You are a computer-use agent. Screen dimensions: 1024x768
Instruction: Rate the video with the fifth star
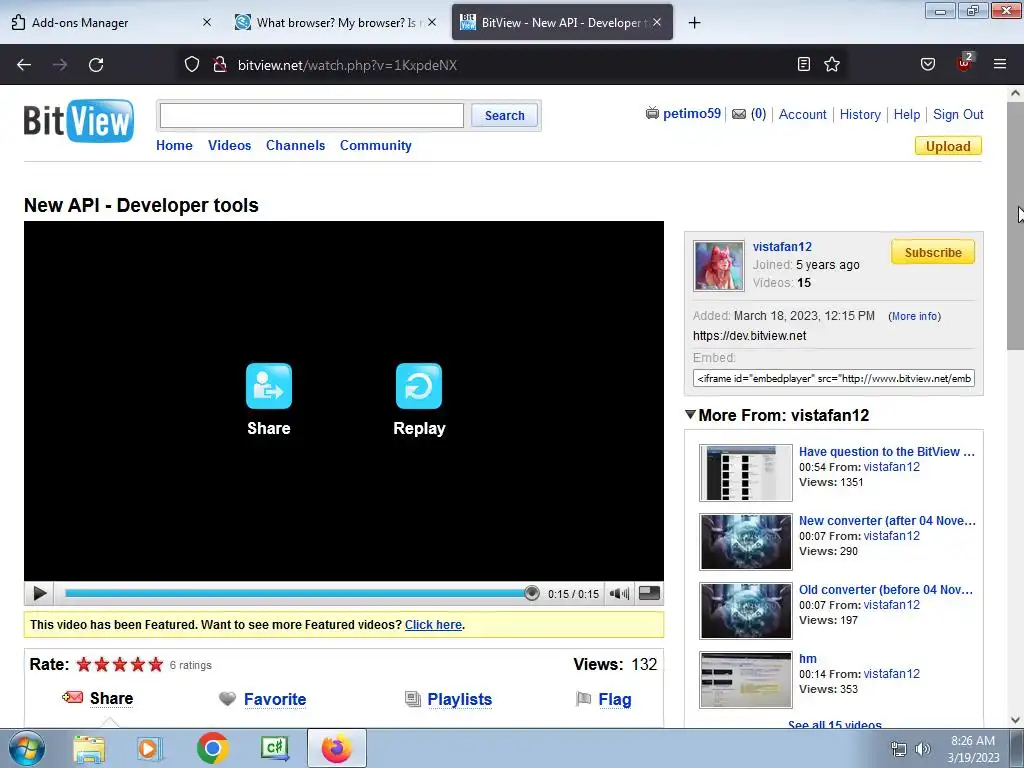point(155,665)
